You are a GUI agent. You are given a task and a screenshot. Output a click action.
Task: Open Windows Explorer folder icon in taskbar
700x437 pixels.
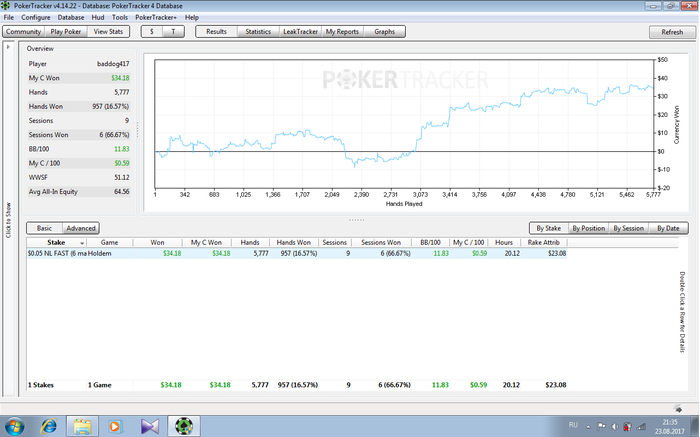click(82, 426)
